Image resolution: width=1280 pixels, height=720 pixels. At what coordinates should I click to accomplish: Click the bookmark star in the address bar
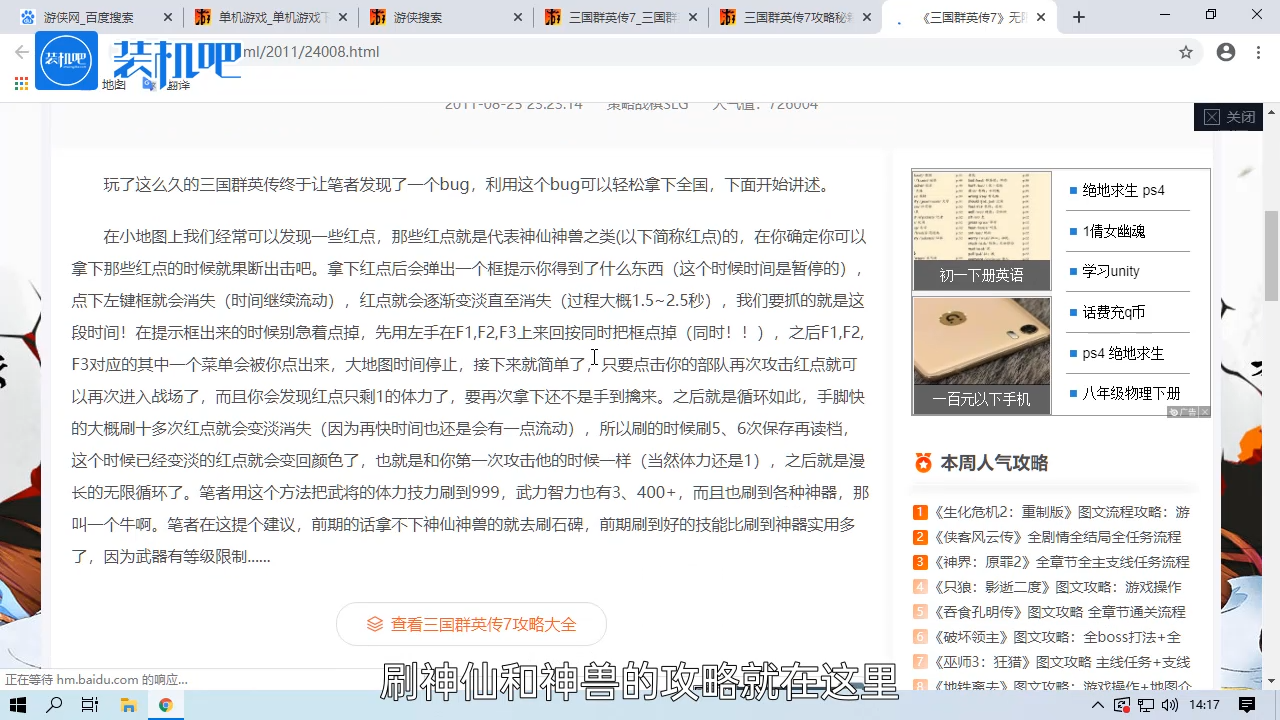pyautogui.click(x=1186, y=52)
